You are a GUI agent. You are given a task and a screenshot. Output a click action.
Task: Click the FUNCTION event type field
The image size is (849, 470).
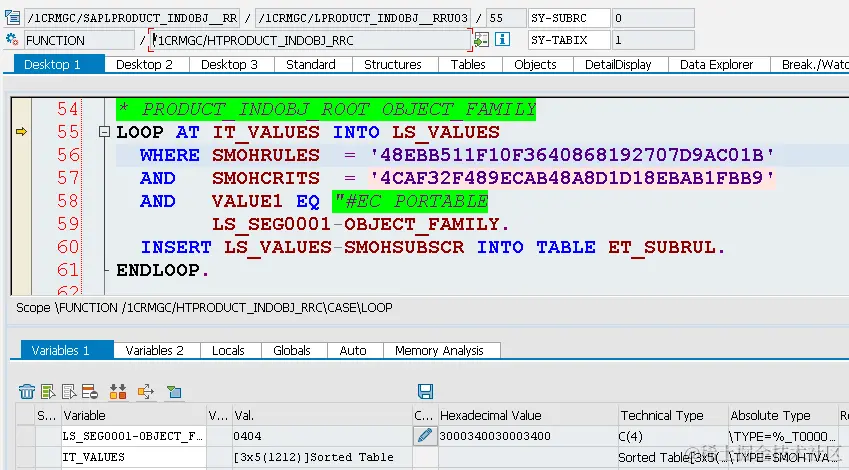point(80,40)
